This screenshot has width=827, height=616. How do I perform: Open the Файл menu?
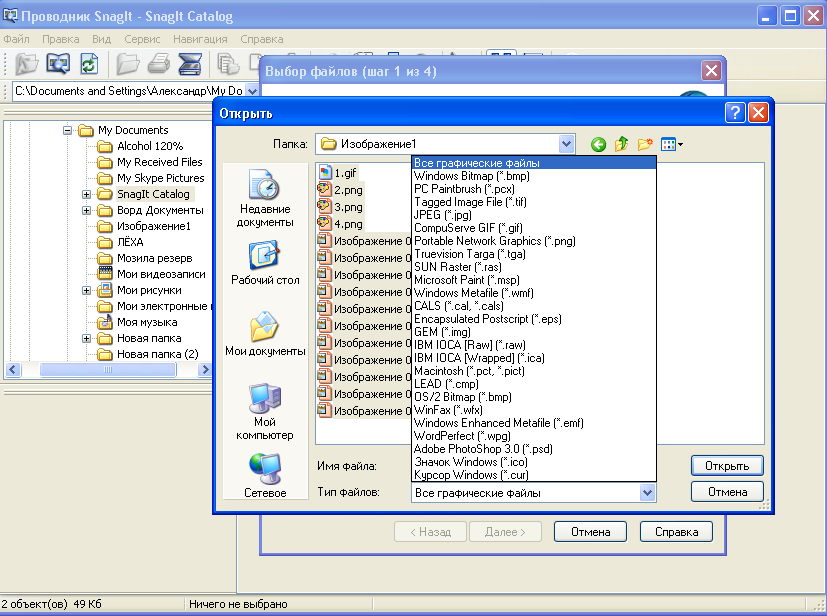[16, 39]
